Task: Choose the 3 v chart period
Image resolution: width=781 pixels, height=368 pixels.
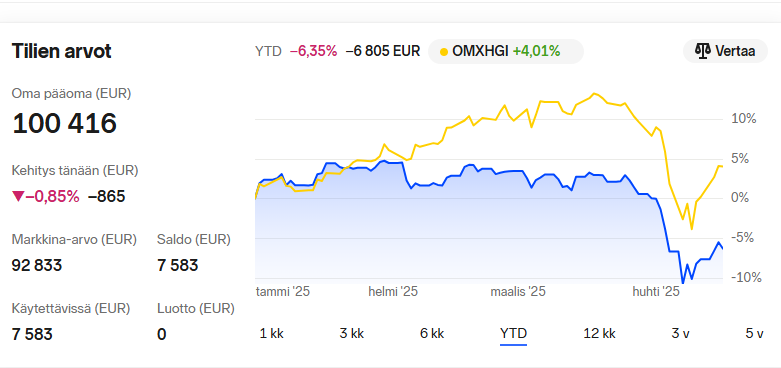Action: [680, 334]
